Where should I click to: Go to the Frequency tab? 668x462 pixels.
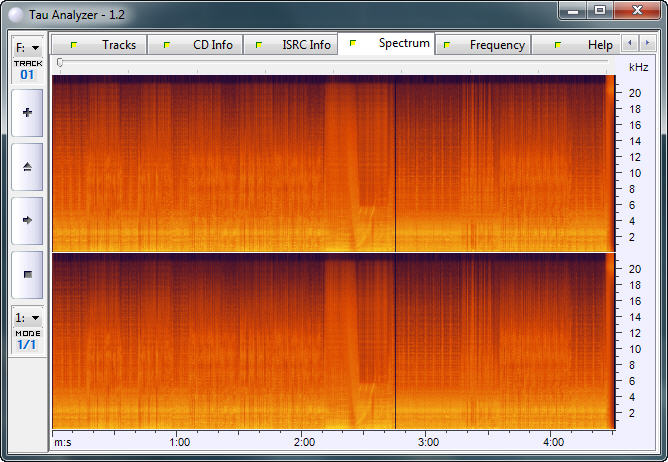coord(485,45)
